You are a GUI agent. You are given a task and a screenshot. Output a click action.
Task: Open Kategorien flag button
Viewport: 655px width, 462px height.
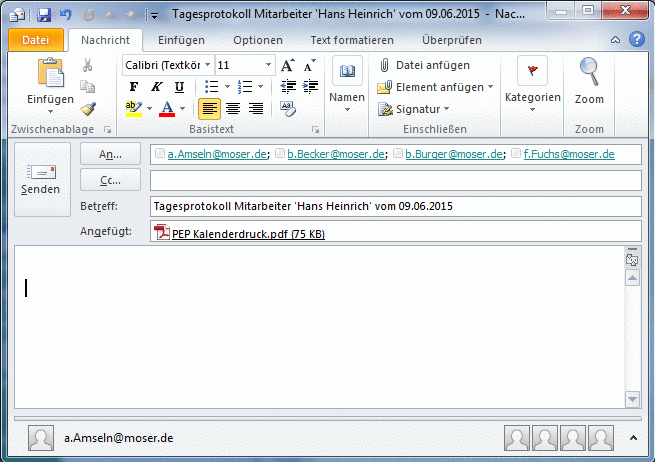click(532, 71)
